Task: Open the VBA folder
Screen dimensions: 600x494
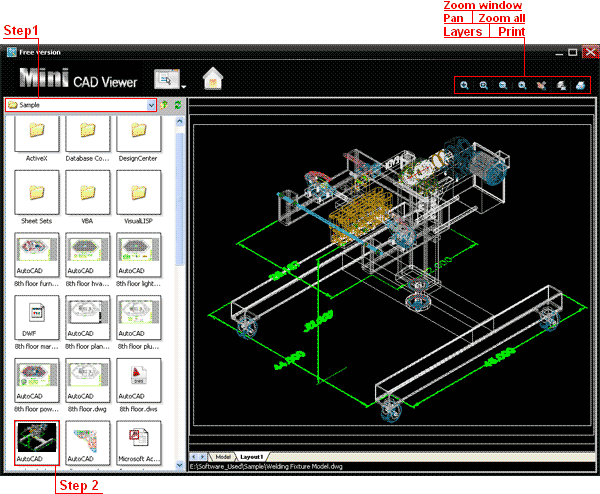Action: coord(88,197)
